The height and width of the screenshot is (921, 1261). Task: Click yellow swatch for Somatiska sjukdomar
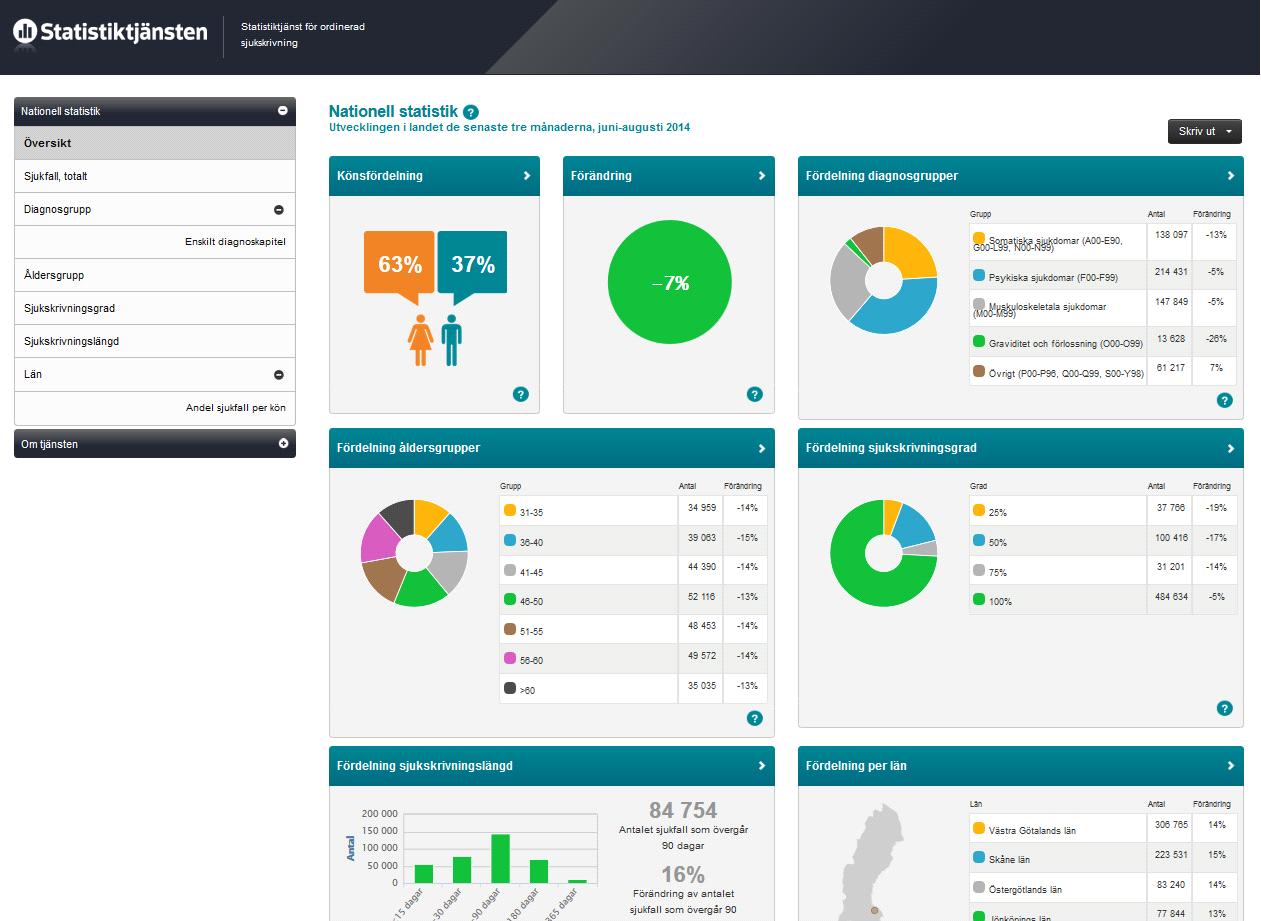(979, 238)
